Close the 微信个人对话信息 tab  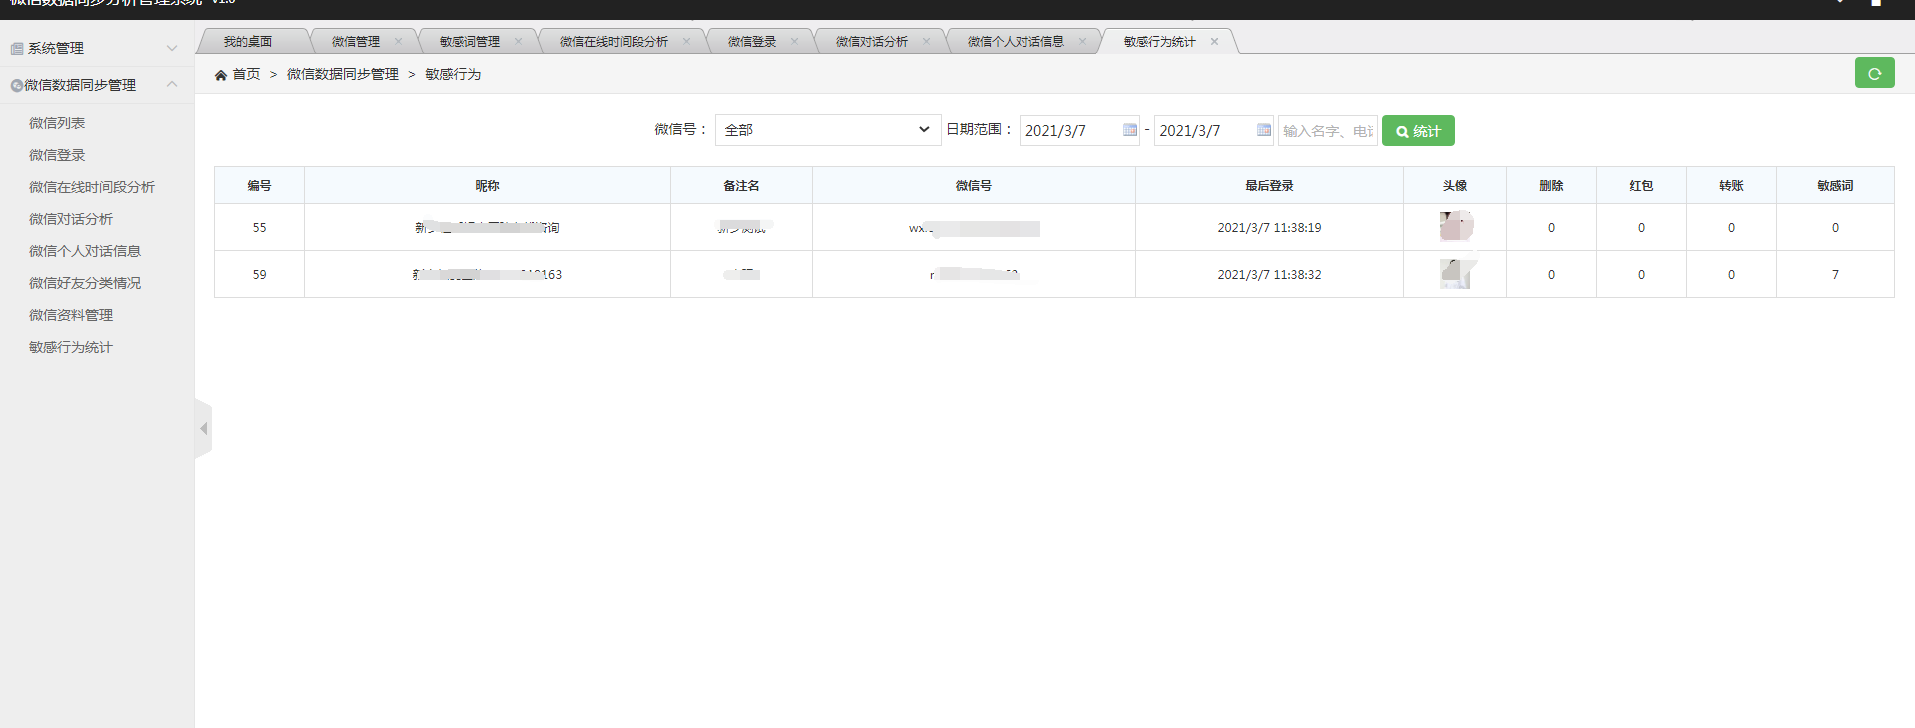pyautogui.click(x=1082, y=41)
